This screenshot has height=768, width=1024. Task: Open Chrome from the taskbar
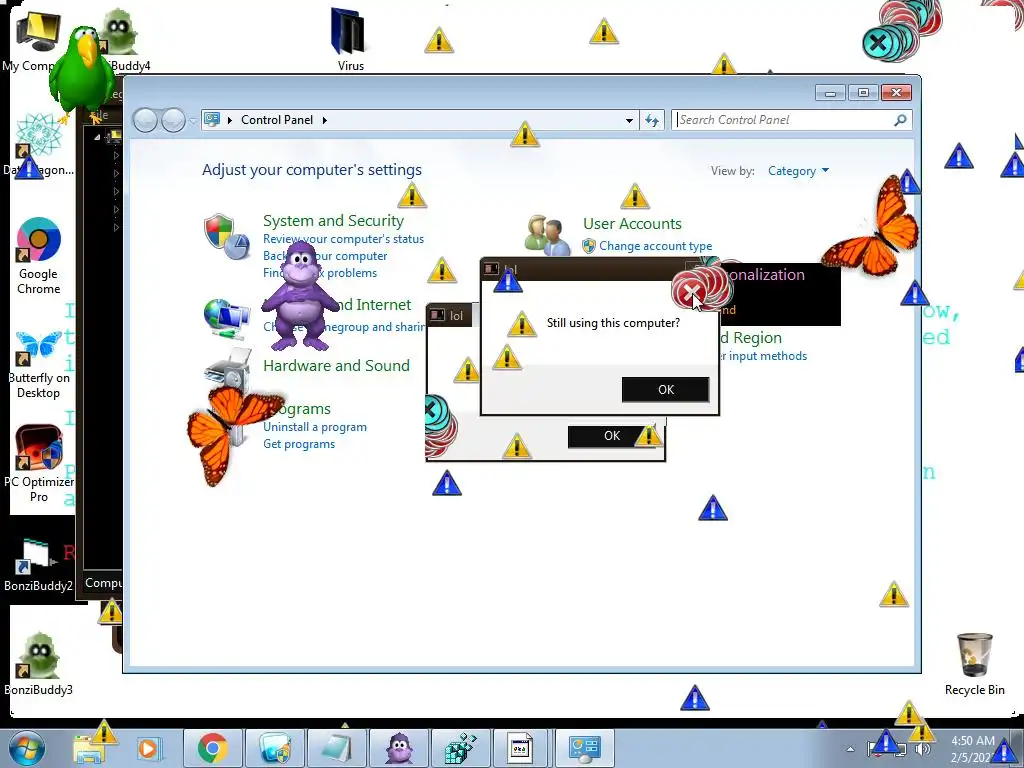(x=212, y=748)
